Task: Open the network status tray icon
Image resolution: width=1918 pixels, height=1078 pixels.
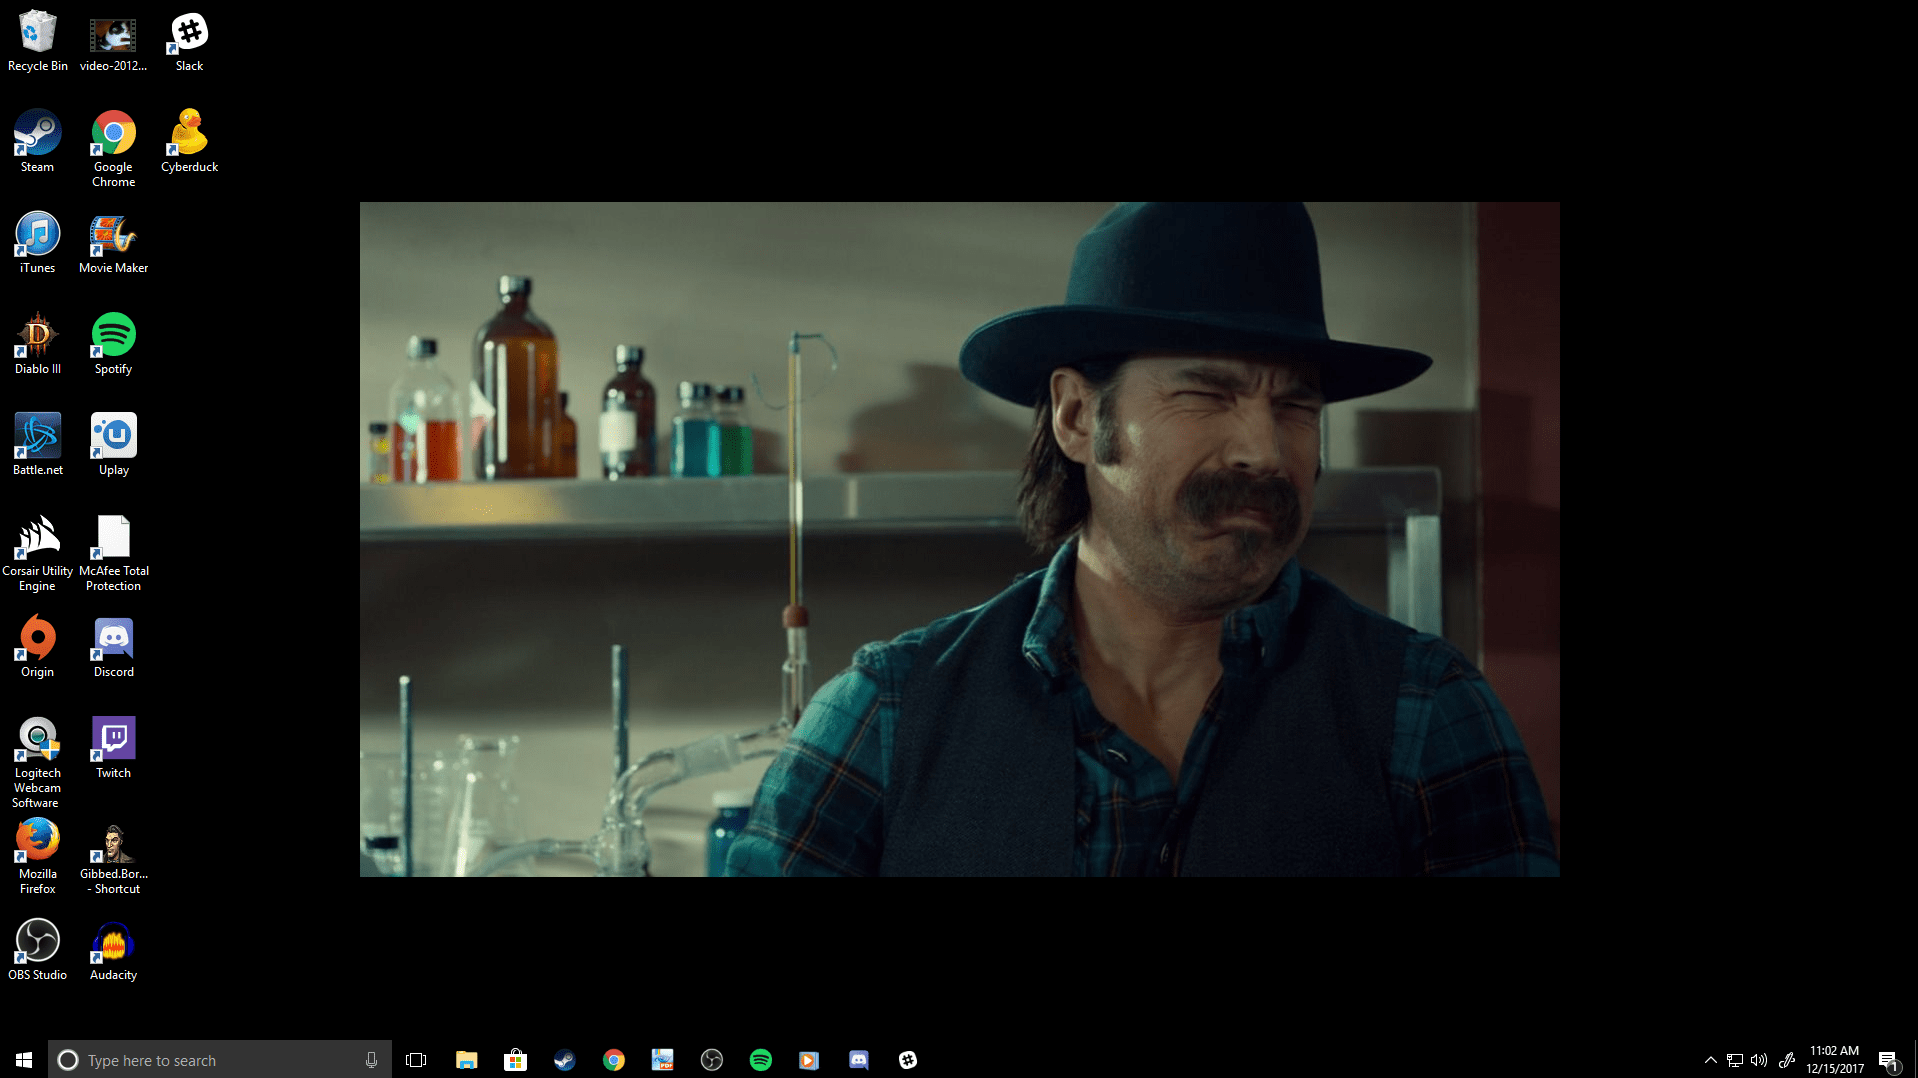Action: (1735, 1060)
